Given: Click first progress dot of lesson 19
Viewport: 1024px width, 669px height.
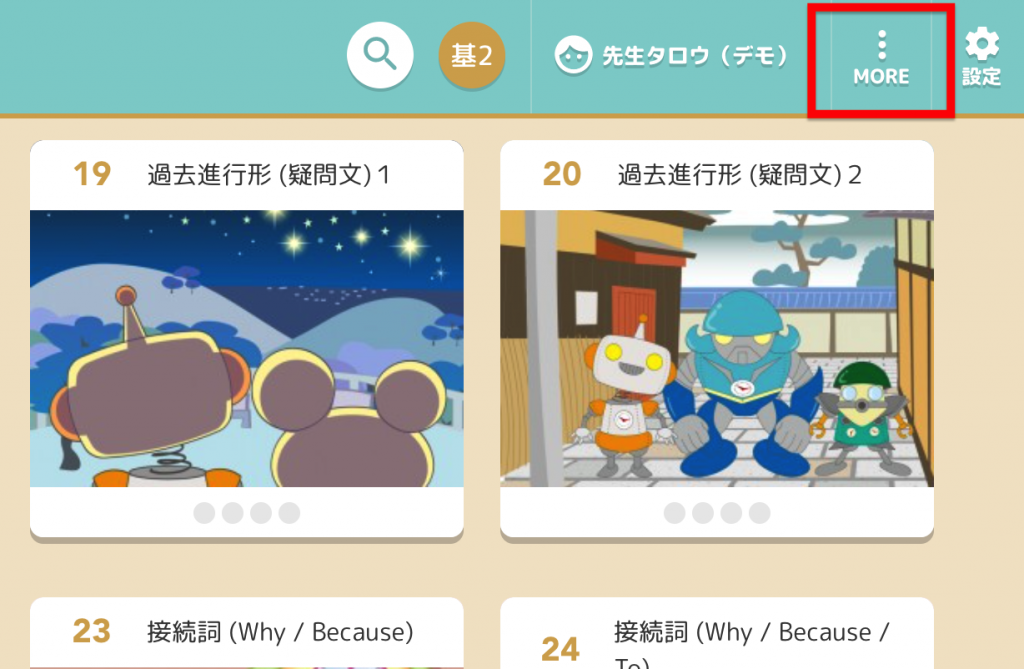Looking at the screenshot, I should coord(204,513).
